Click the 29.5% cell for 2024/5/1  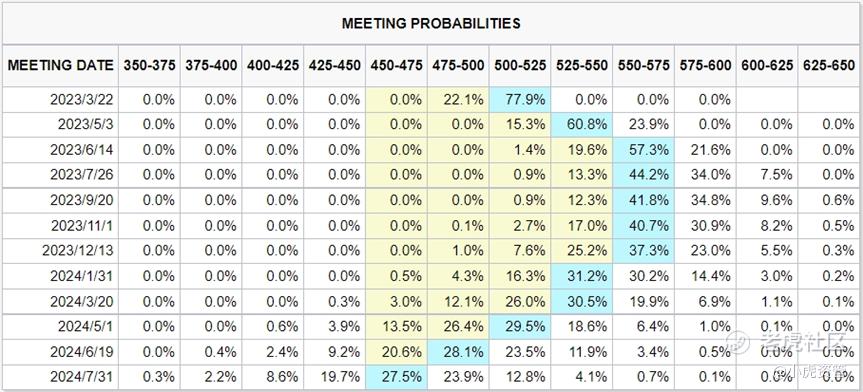click(520, 326)
